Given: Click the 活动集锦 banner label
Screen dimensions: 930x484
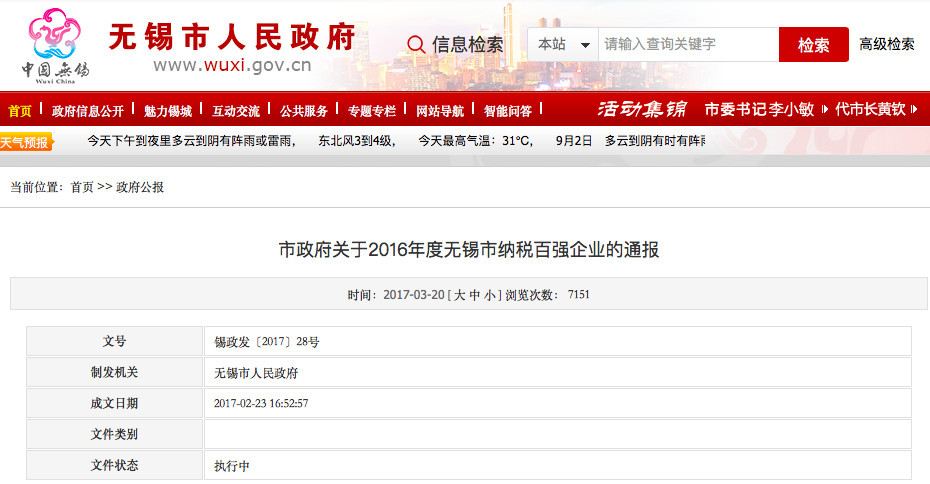Looking at the screenshot, I should pos(642,109).
